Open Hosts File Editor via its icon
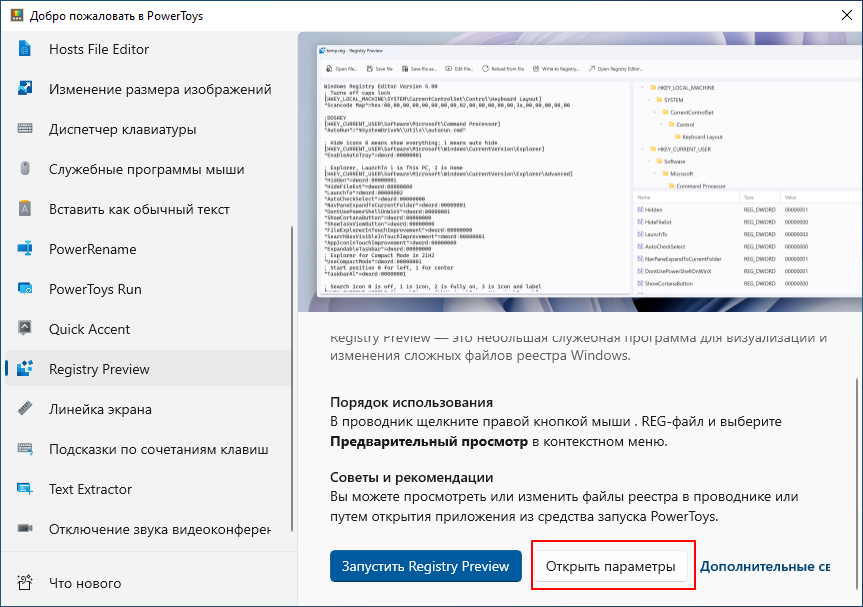This screenshot has width=863, height=607. click(25, 49)
